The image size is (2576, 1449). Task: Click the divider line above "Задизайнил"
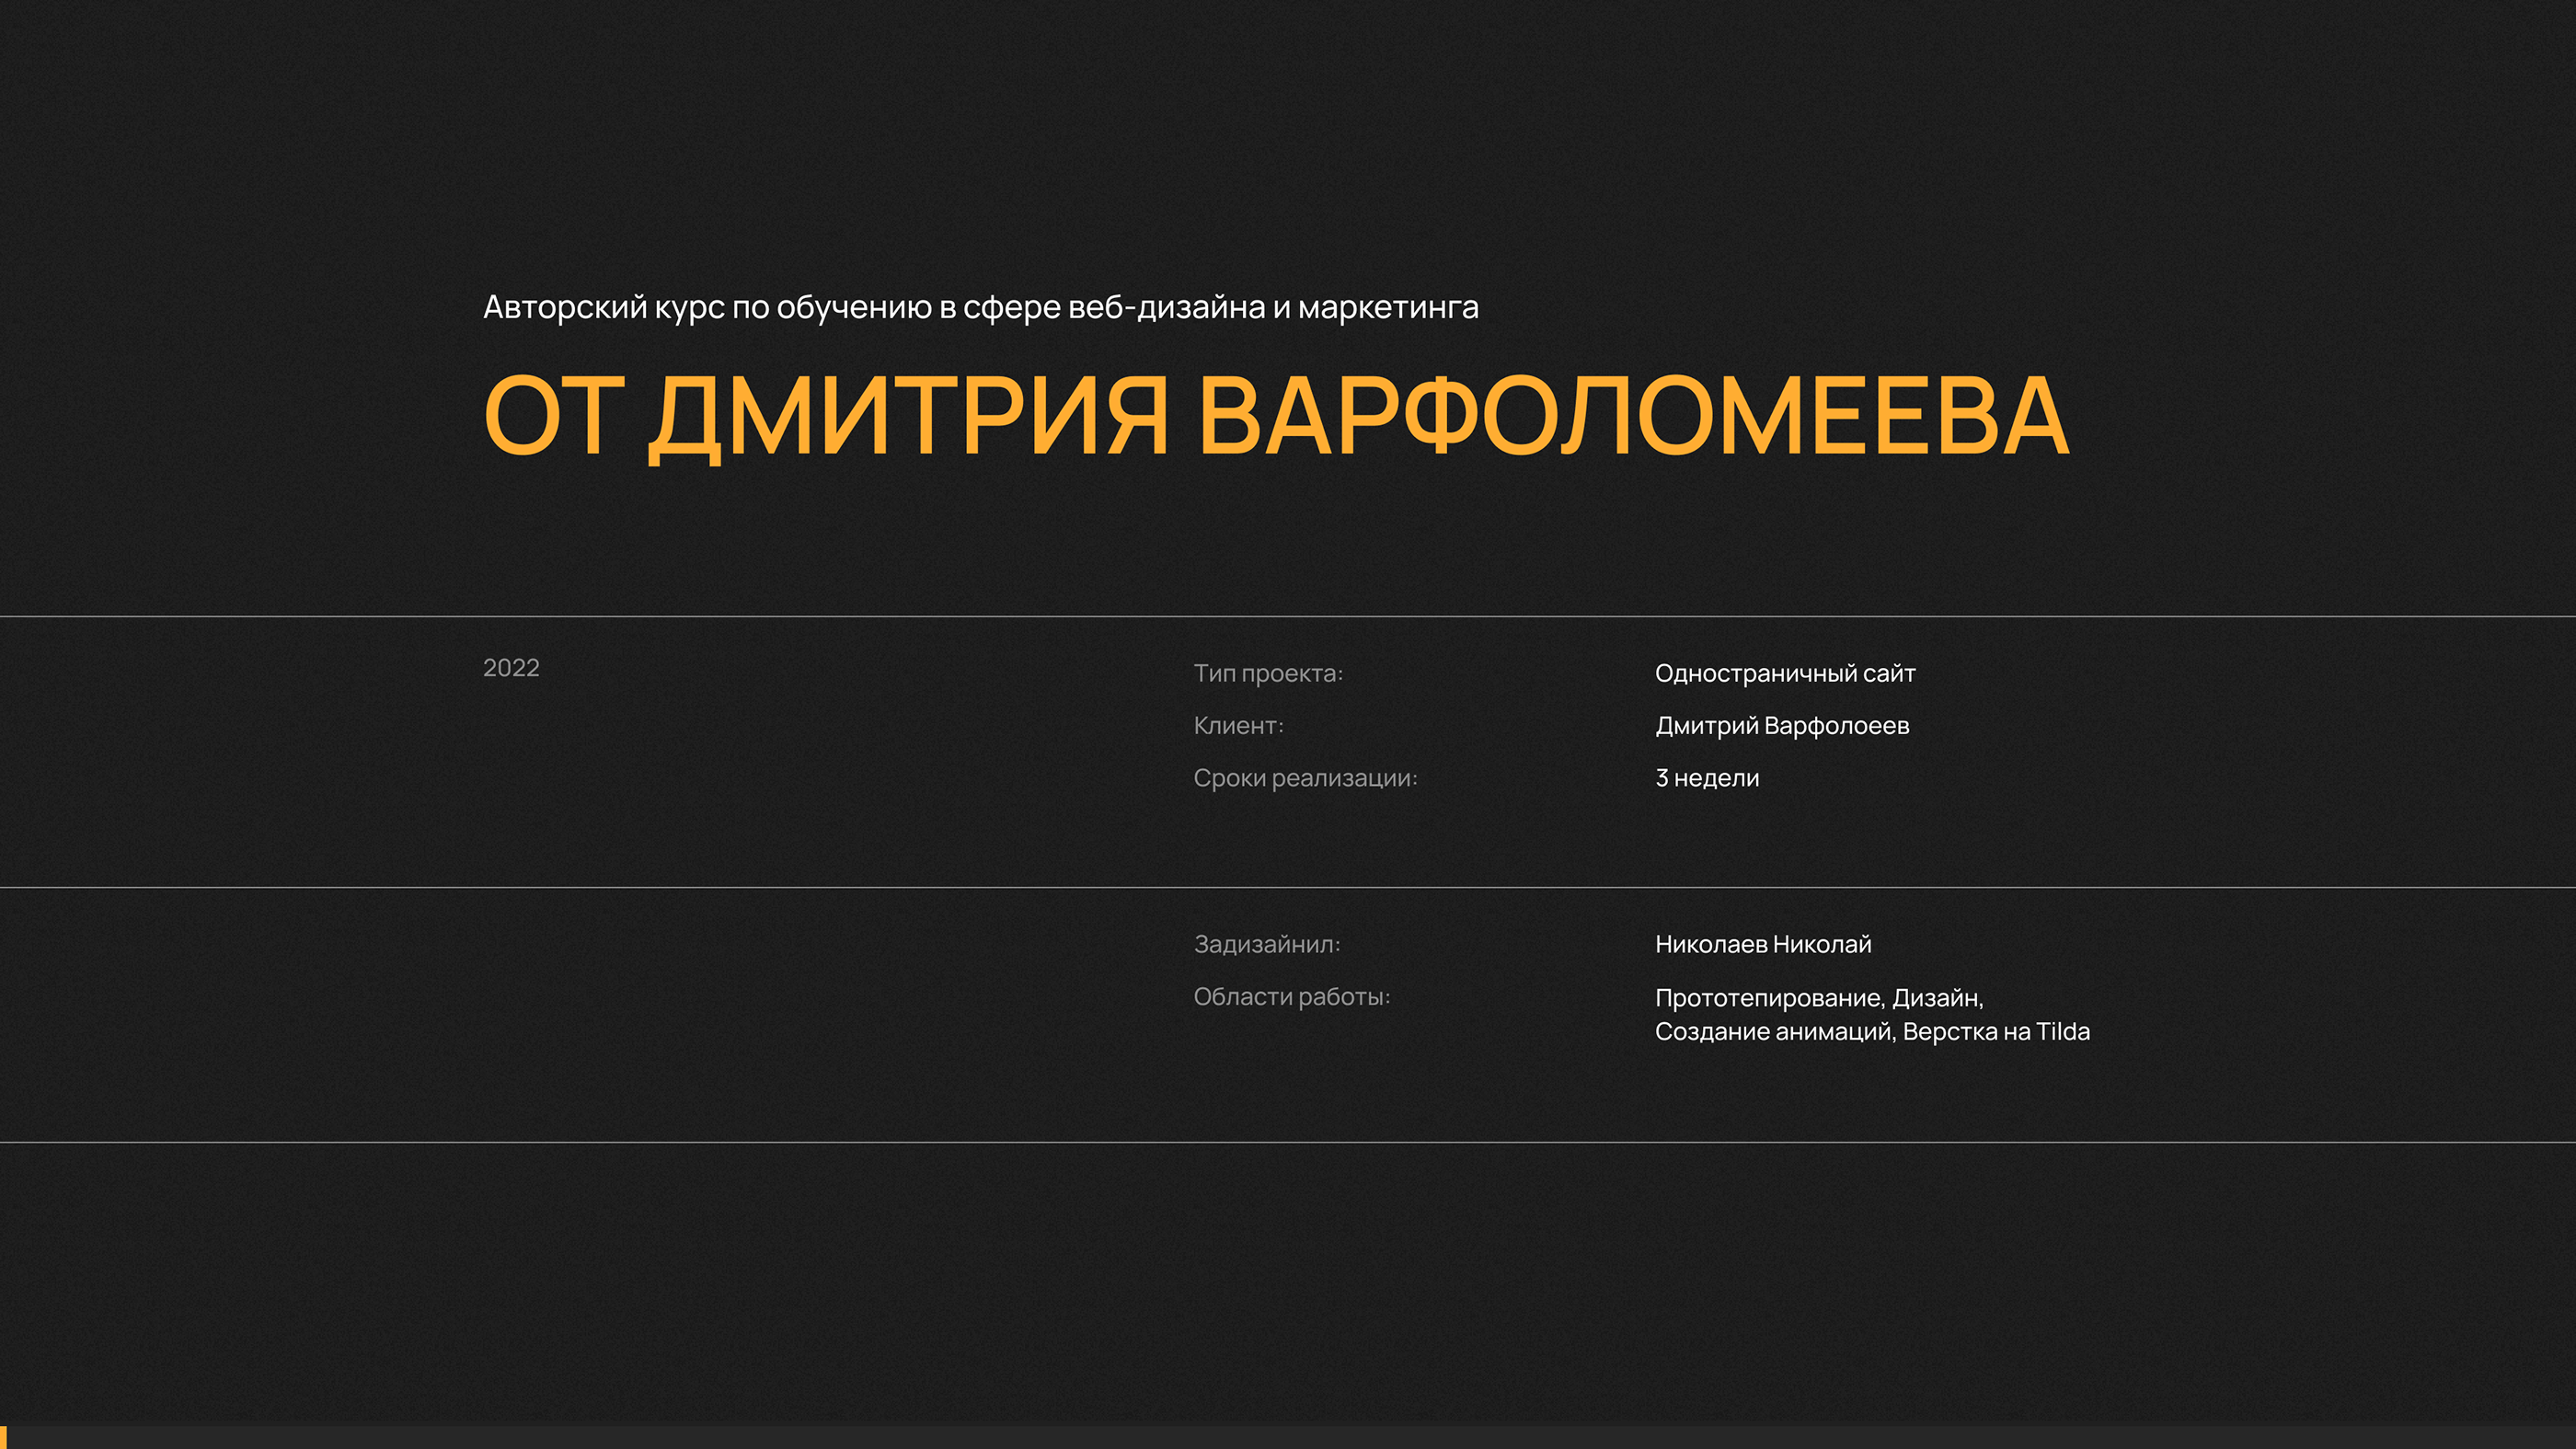pos(1288,887)
